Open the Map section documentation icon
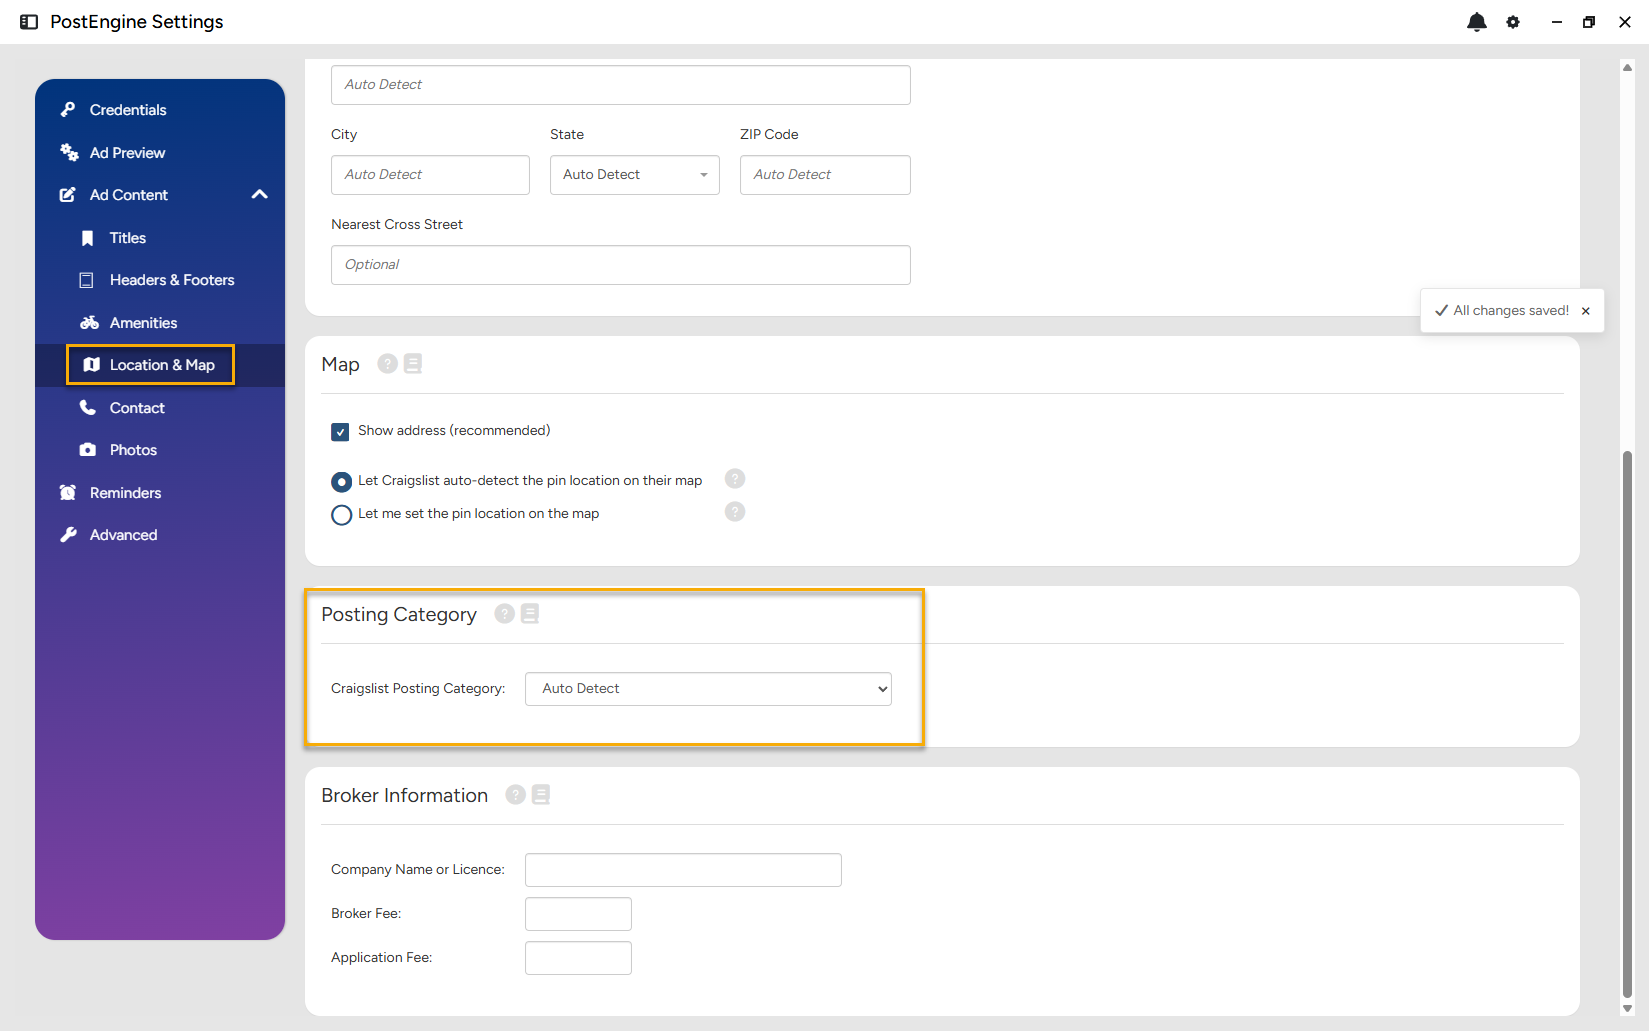 click(x=413, y=364)
